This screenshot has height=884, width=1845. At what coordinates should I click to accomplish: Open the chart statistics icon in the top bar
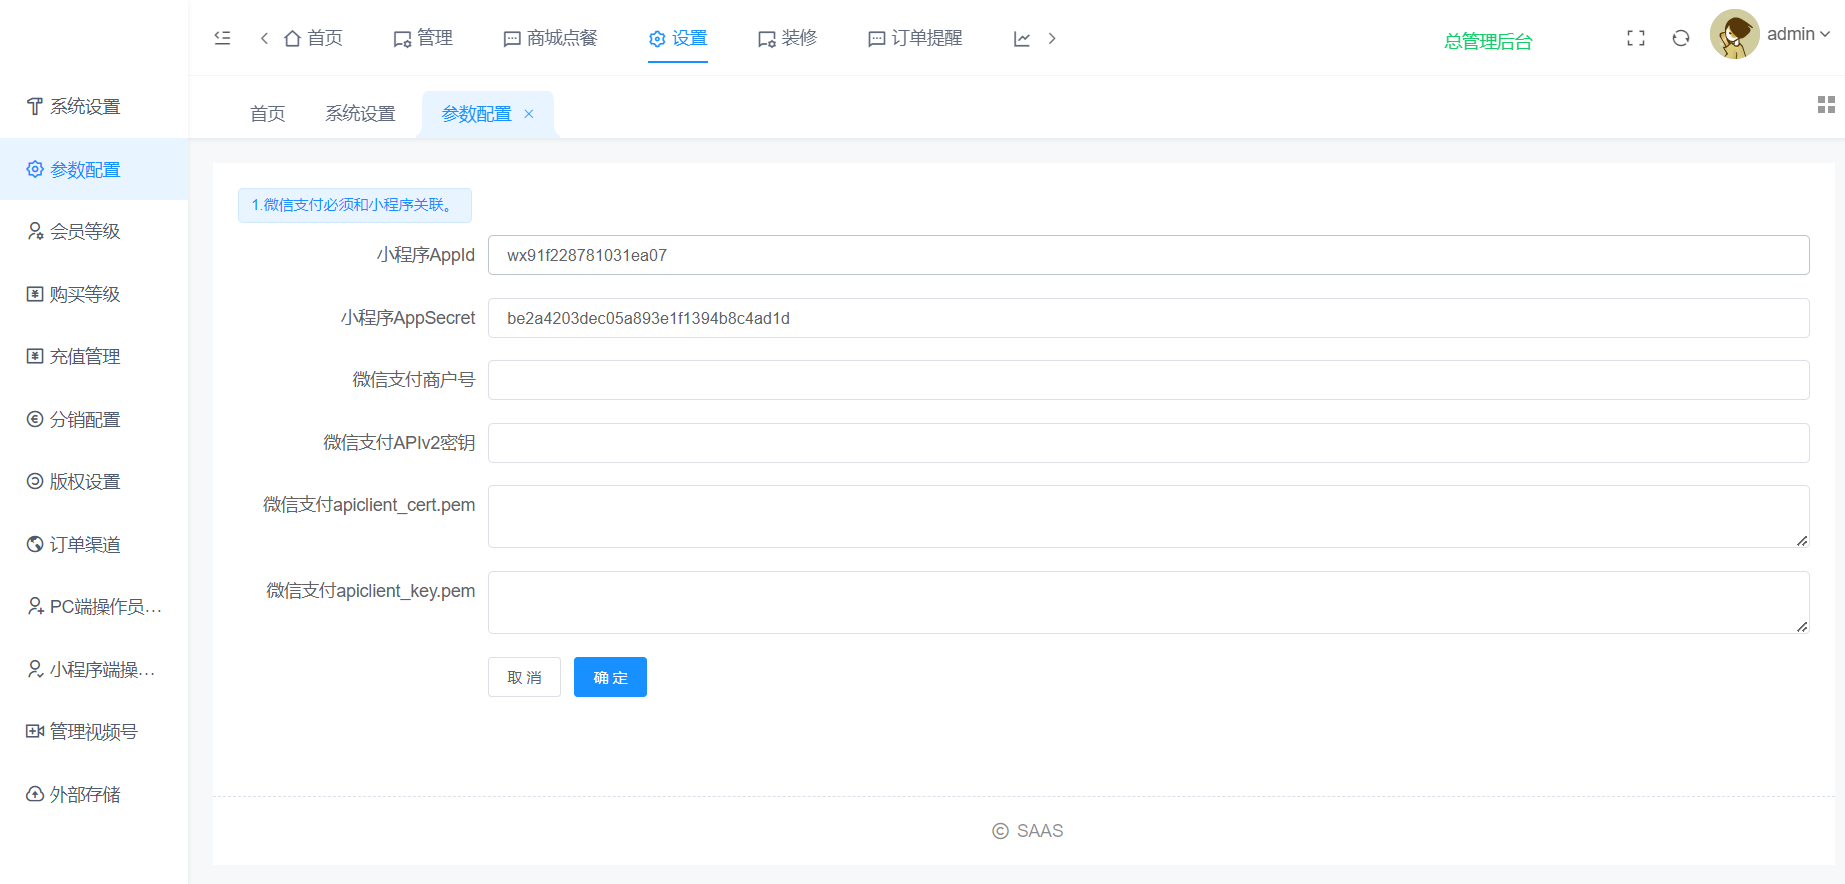click(x=1022, y=38)
